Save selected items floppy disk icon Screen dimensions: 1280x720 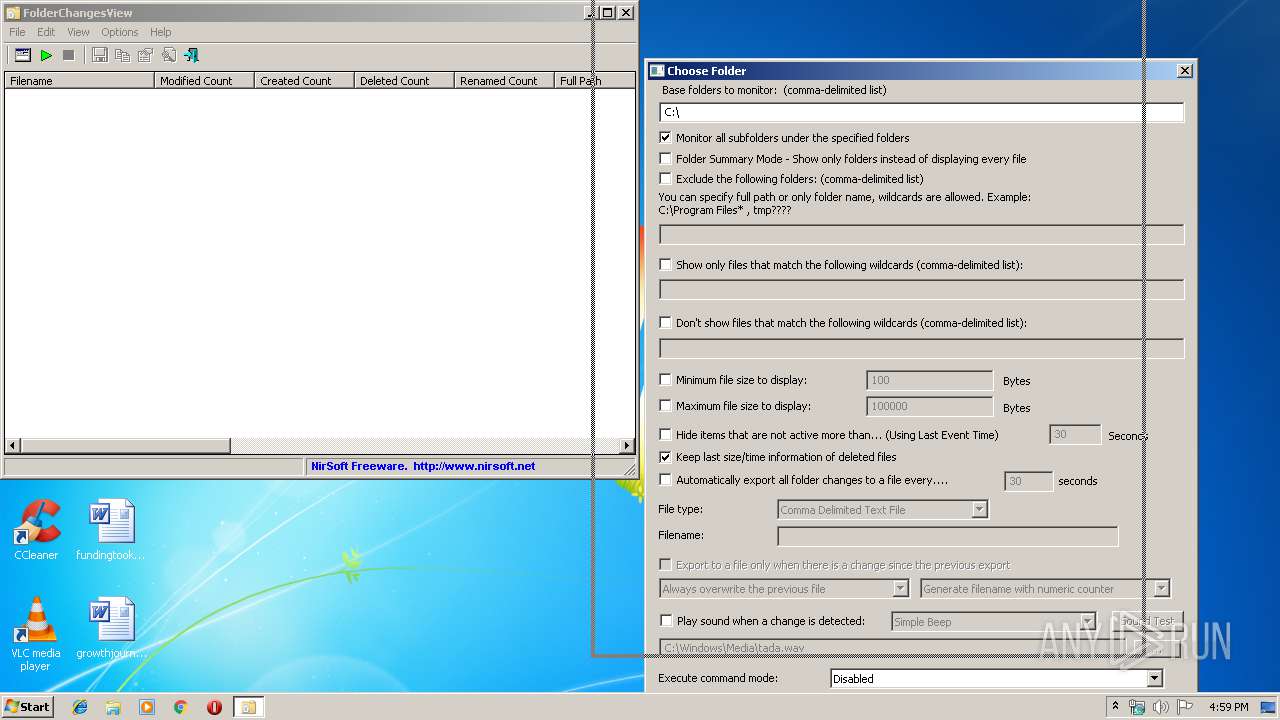tap(100, 55)
